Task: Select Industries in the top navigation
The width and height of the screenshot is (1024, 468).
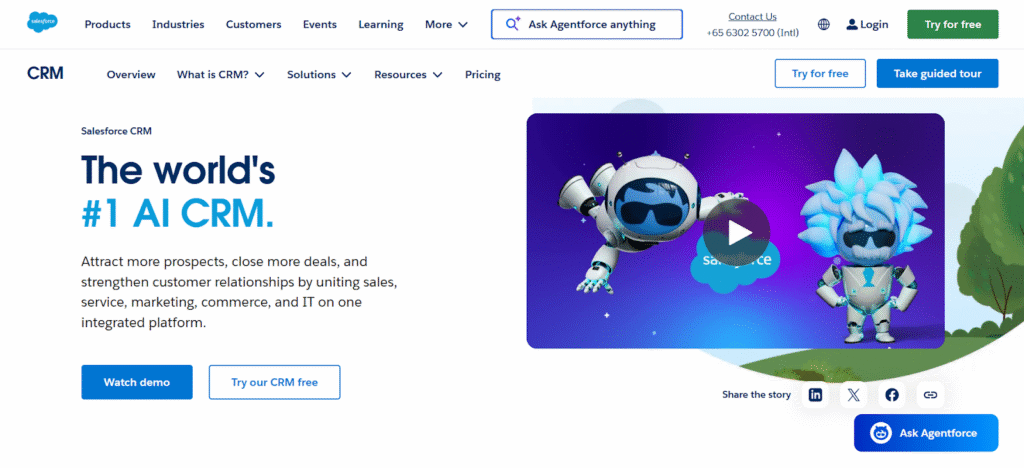Action: tap(178, 24)
